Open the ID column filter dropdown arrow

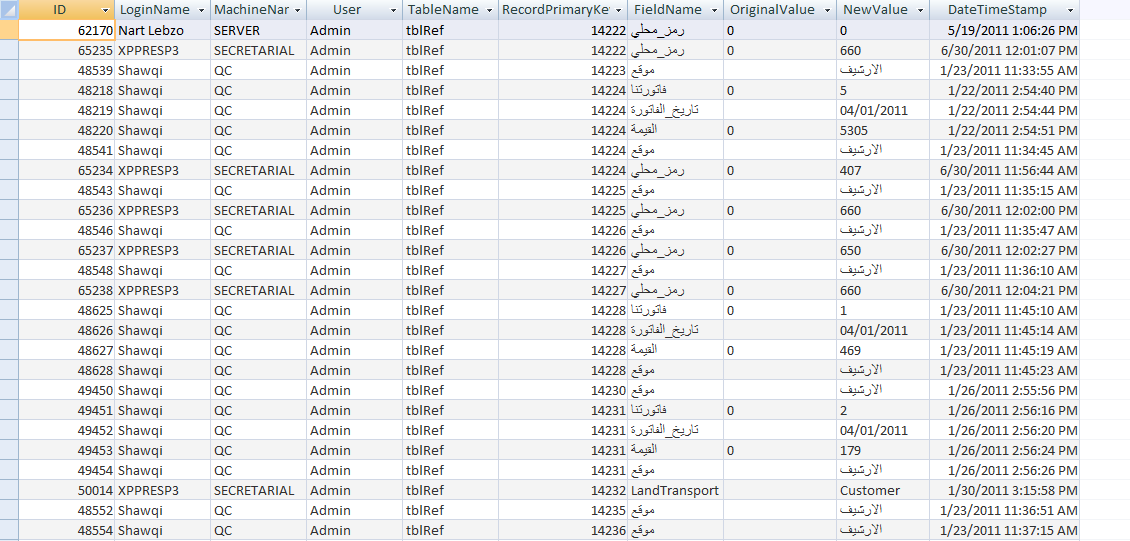click(x=106, y=10)
